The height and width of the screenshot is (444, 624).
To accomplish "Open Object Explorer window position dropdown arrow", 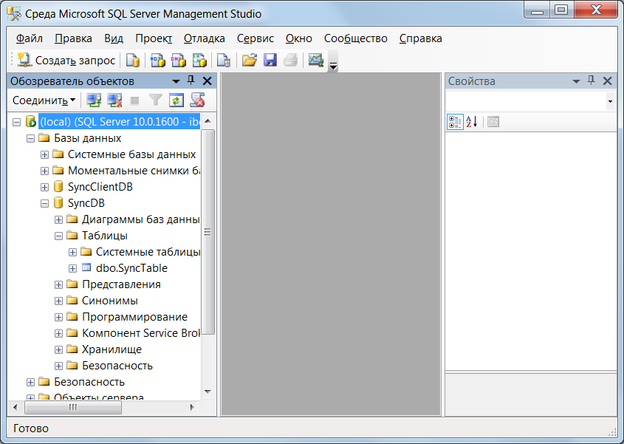I will (176, 81).
